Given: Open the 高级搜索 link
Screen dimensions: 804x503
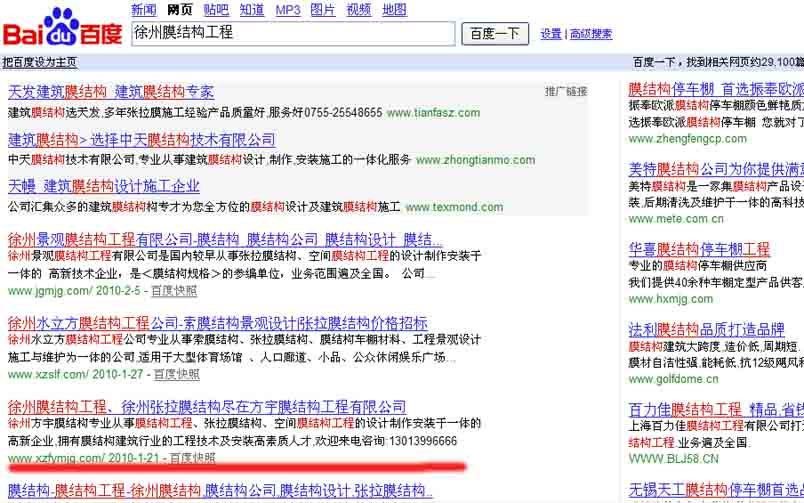Looking at the screenshot, I should click(591, 34).
